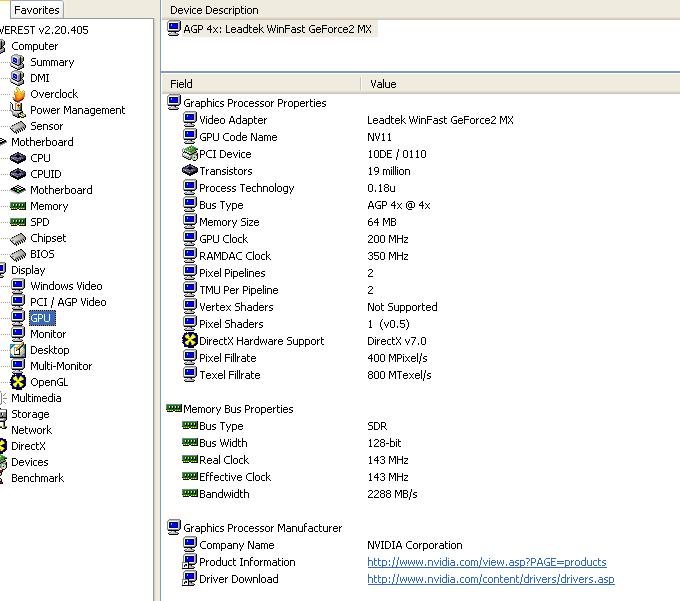Open the Desktop item under Display
This screenshot has height=601, width=680.
tap(49, 350)
